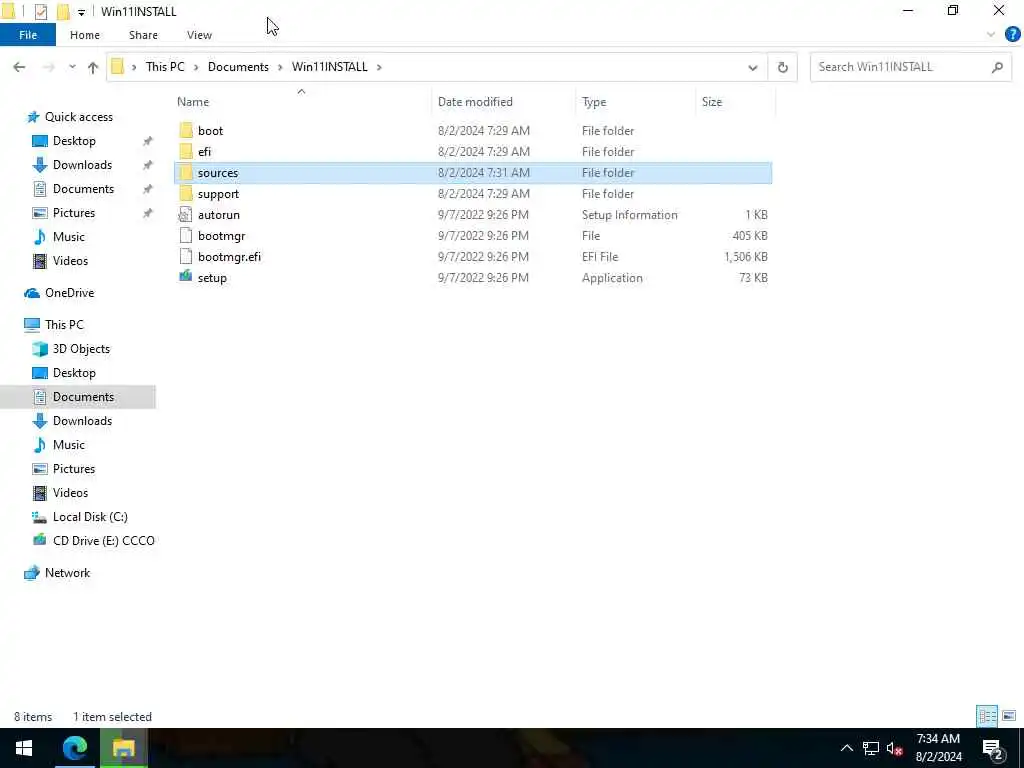Open the network tray icon
The image size is (1024, 768).
click(x=871, y=748)
